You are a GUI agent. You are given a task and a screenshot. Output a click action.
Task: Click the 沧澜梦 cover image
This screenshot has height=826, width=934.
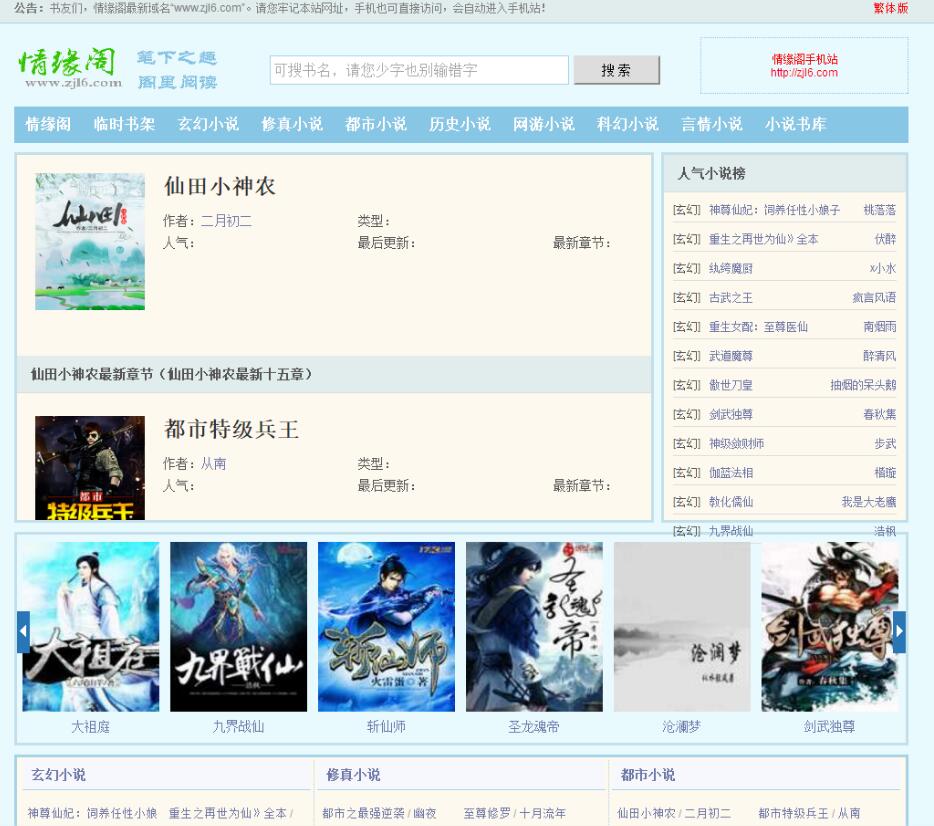(682, 626)
